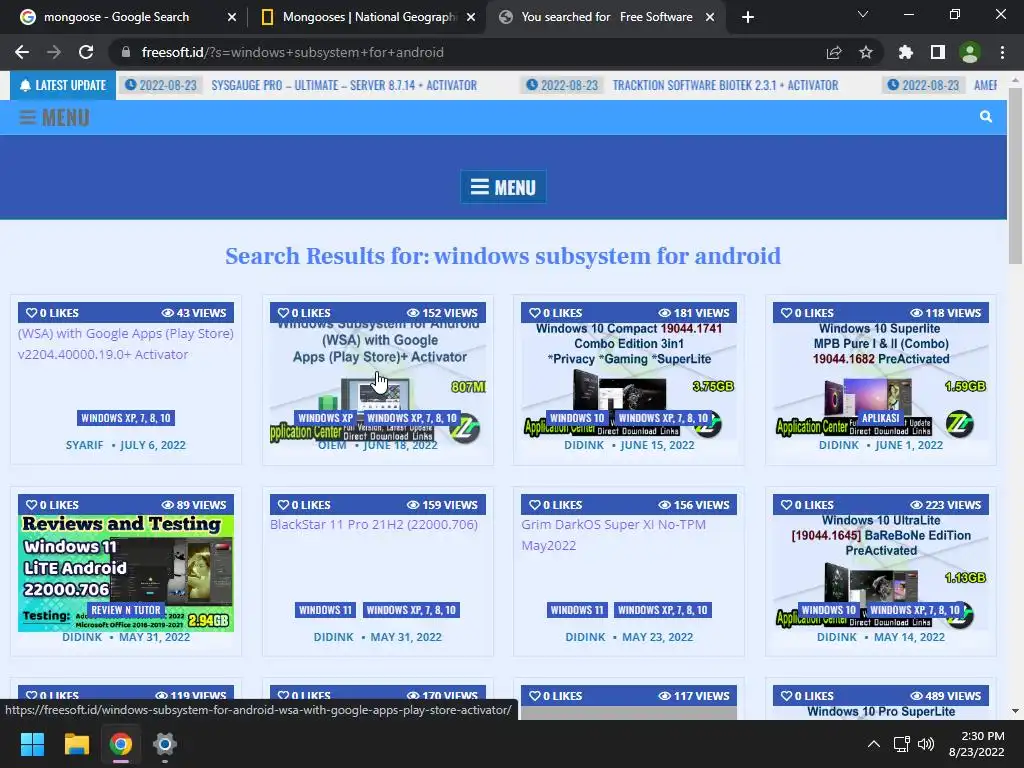
Task: Like the 43 views WSA post
Action: tap(52, 313)
